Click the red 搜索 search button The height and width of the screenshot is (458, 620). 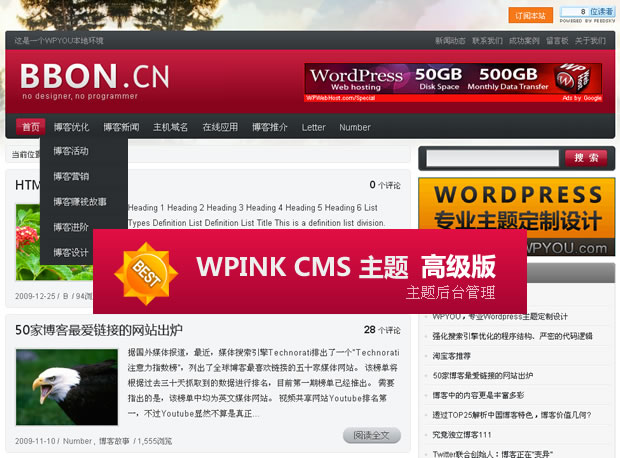[586, 158]
